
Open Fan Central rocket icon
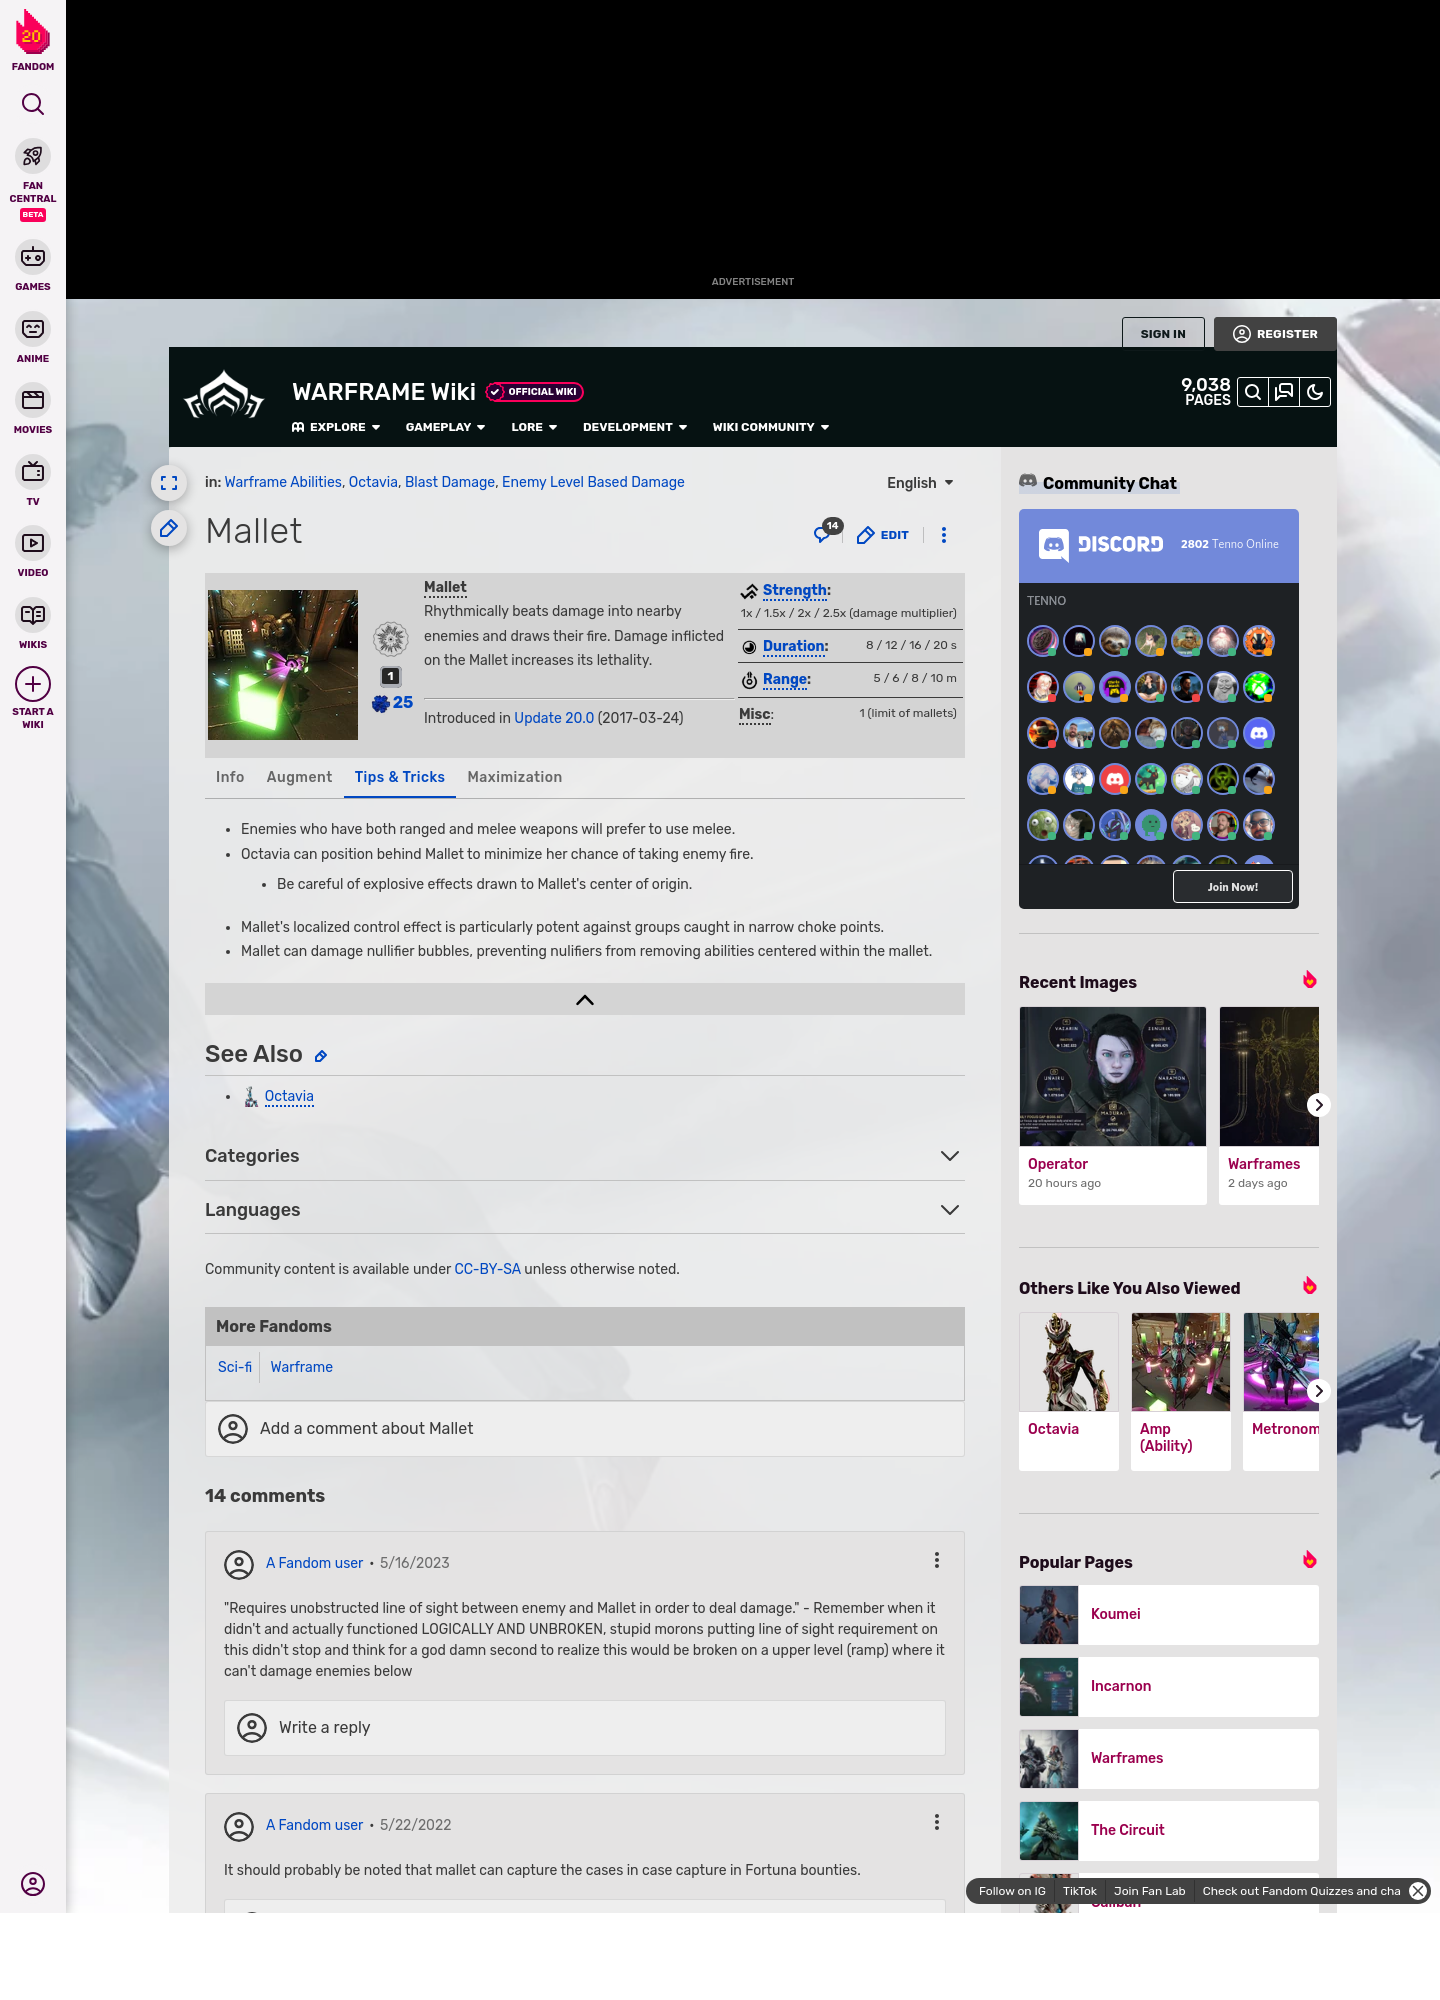[x=33, y=157]
